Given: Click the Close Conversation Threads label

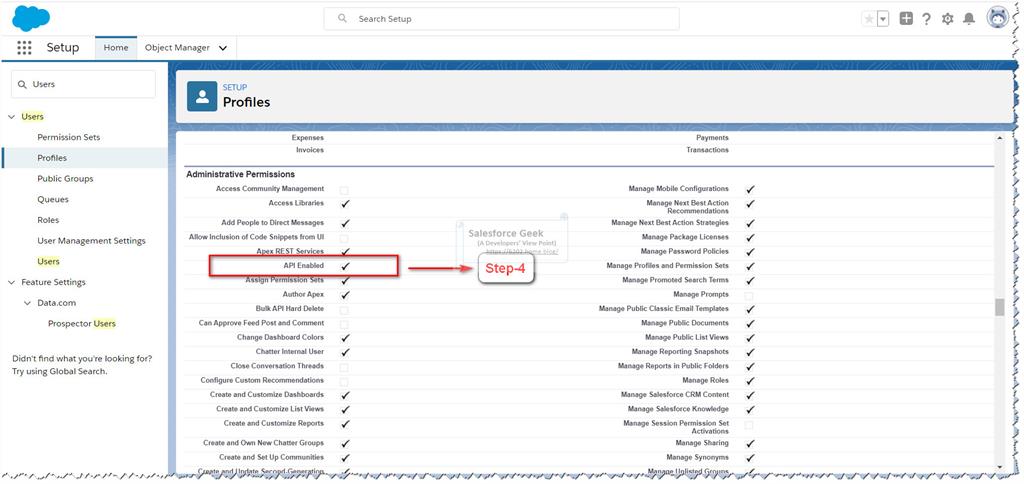Looking at the screenshot, I should click(x=277, y=366).
